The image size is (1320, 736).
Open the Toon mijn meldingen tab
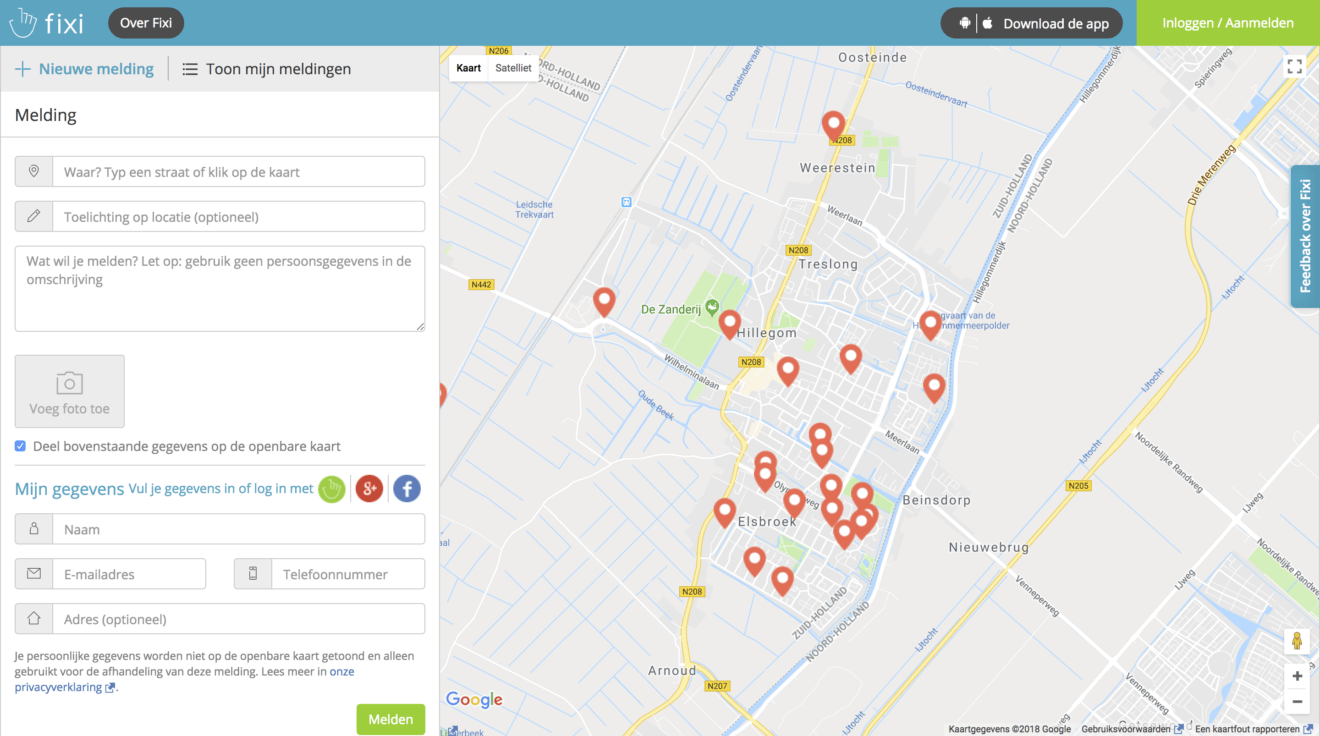pos(267,68)
